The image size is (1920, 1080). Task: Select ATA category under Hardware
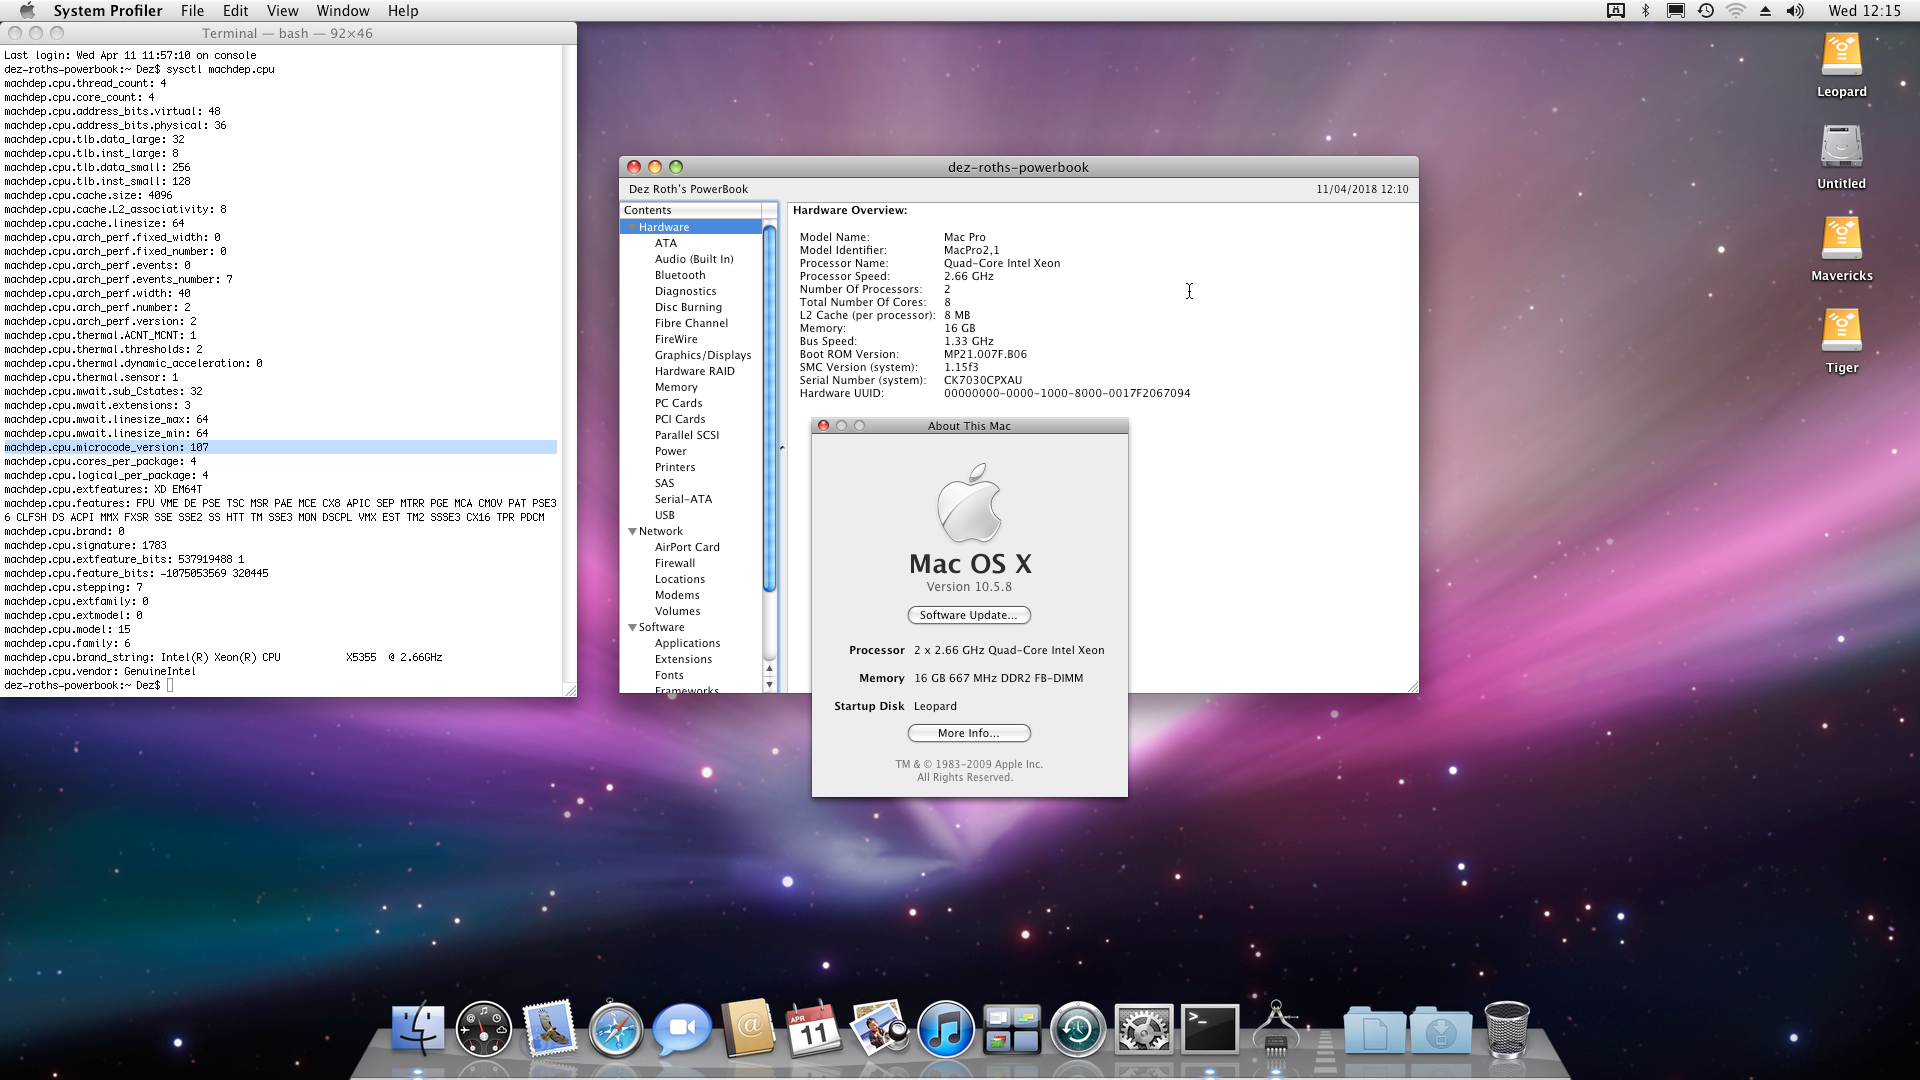coord(665,241)
